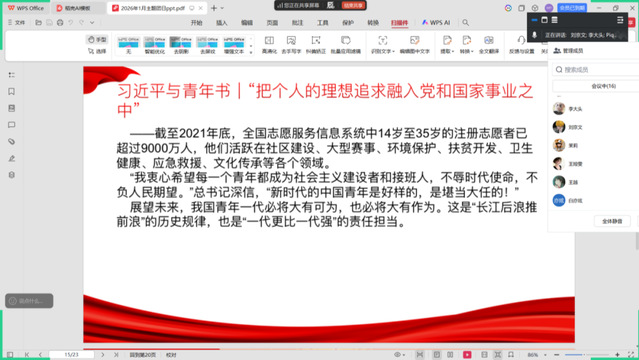Start slideshow with the red play button
Screen dimensions: 639x360
pyautogui.click(x=467, y=355)
